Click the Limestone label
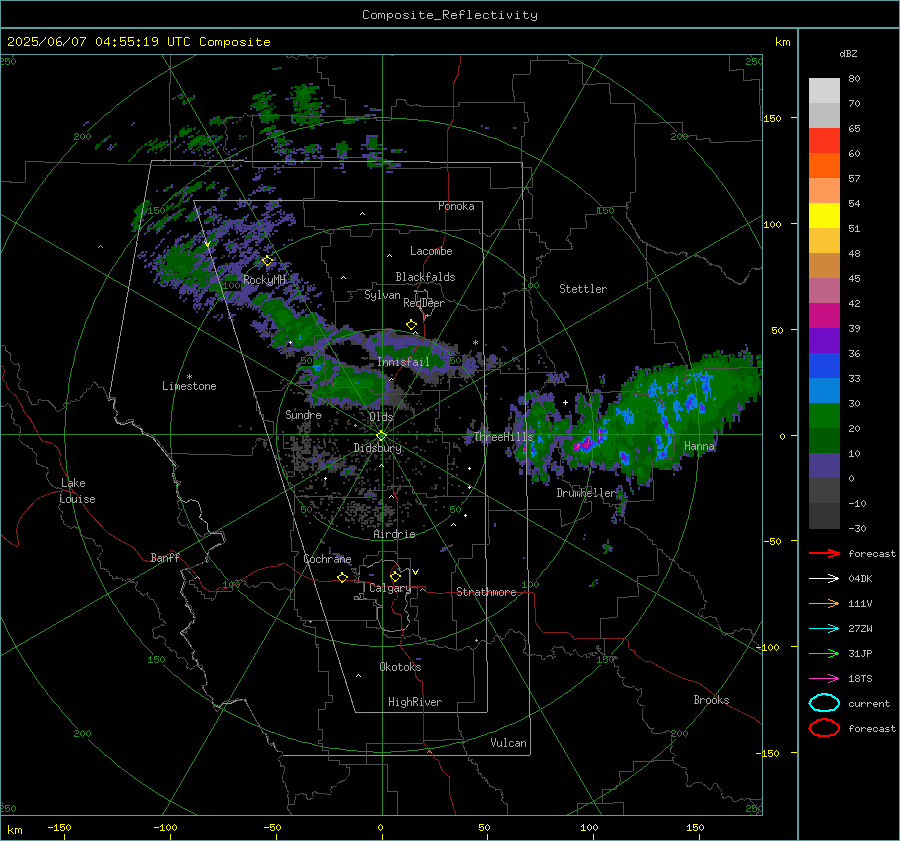This screenshot has width=900, height=841. click(x=189, y=386)
